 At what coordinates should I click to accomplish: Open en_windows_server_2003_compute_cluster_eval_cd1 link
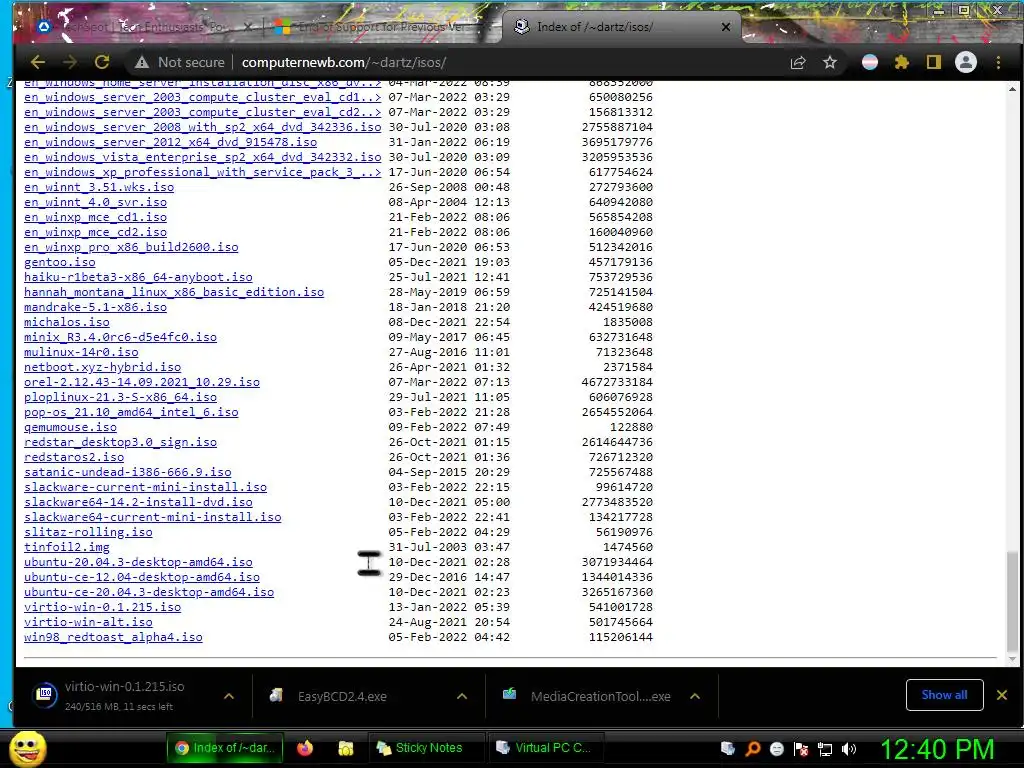click(x=202, y=97)
